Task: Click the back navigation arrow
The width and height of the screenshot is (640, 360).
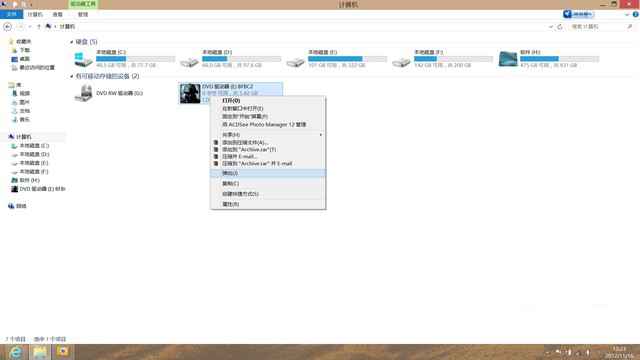Action: point(7,27)
